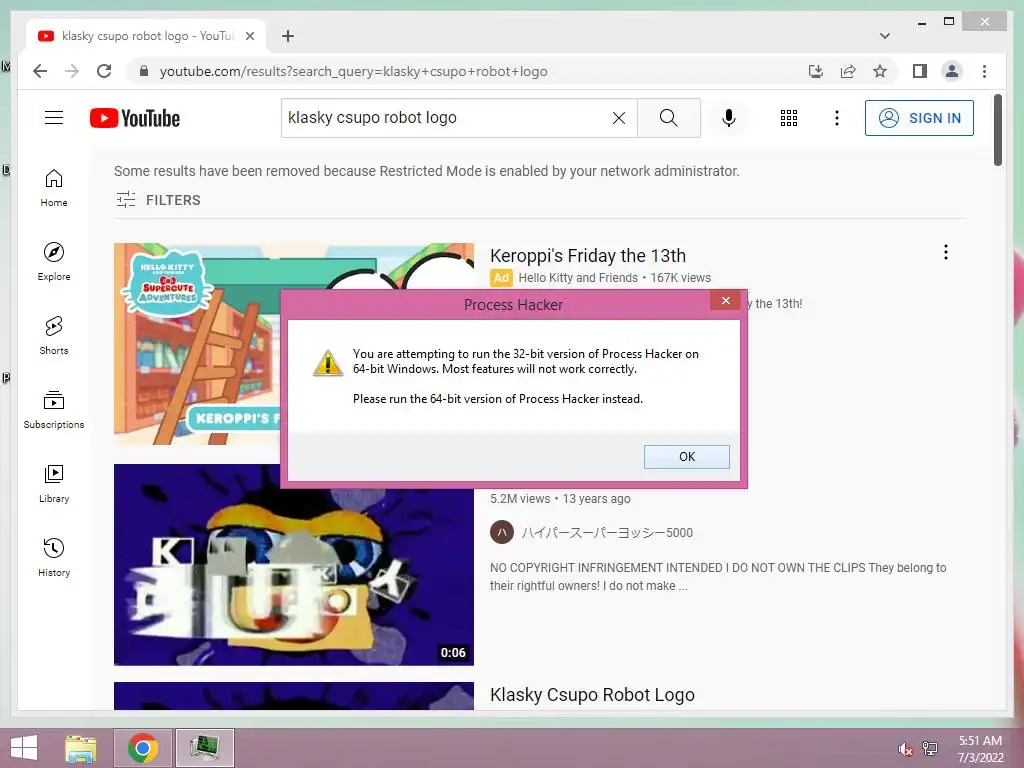
Task: Open the action menu for the Keroppi ad
Action: (946, 252)
